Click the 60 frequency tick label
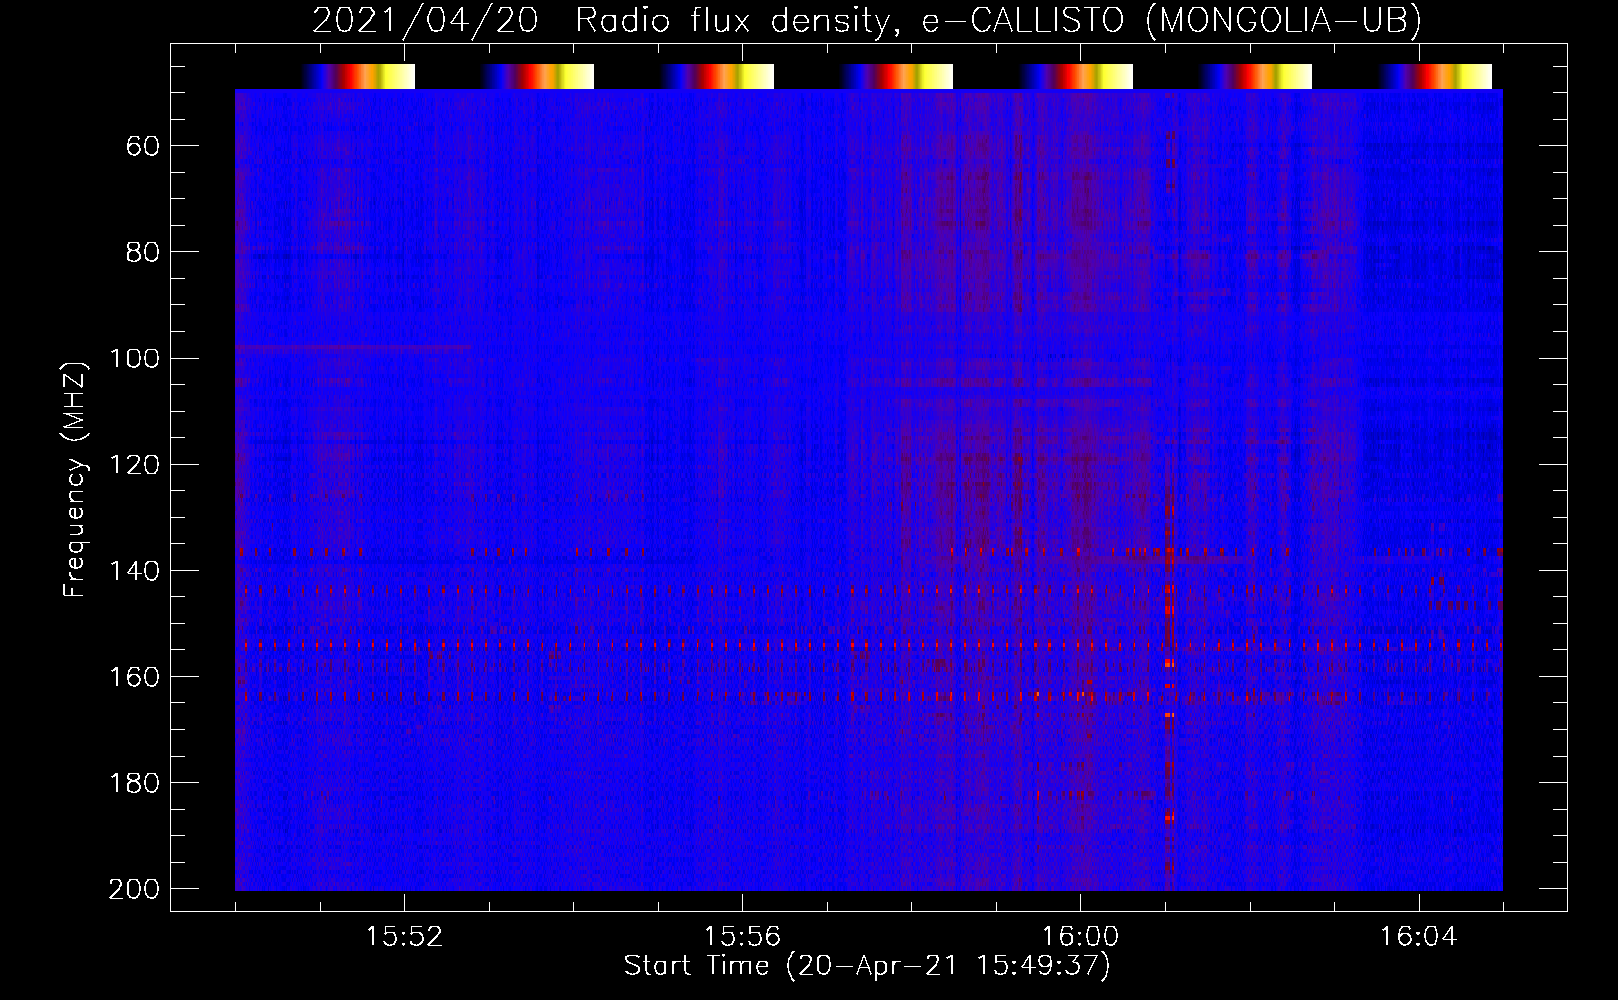Viewport: 1618px width, 1000px height. tap(142, 146)
